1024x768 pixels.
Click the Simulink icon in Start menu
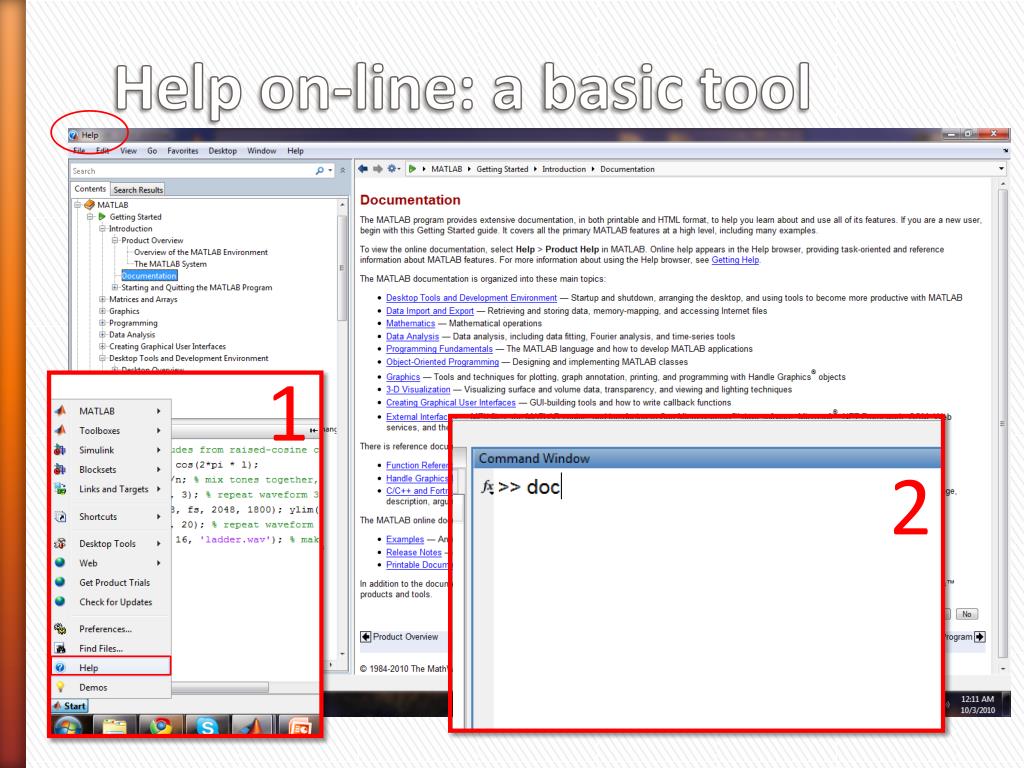click(x=60, y=450)
